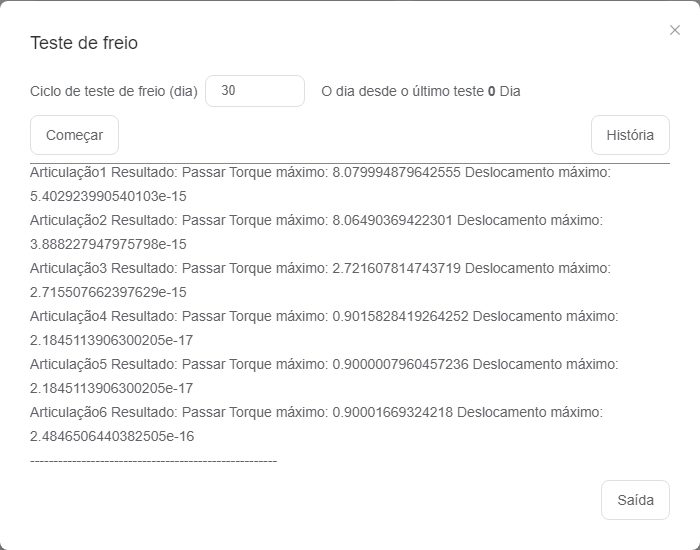Select the Articulação2 result line
The width and height of the screenshot is (700, 550).
[317, 220]
